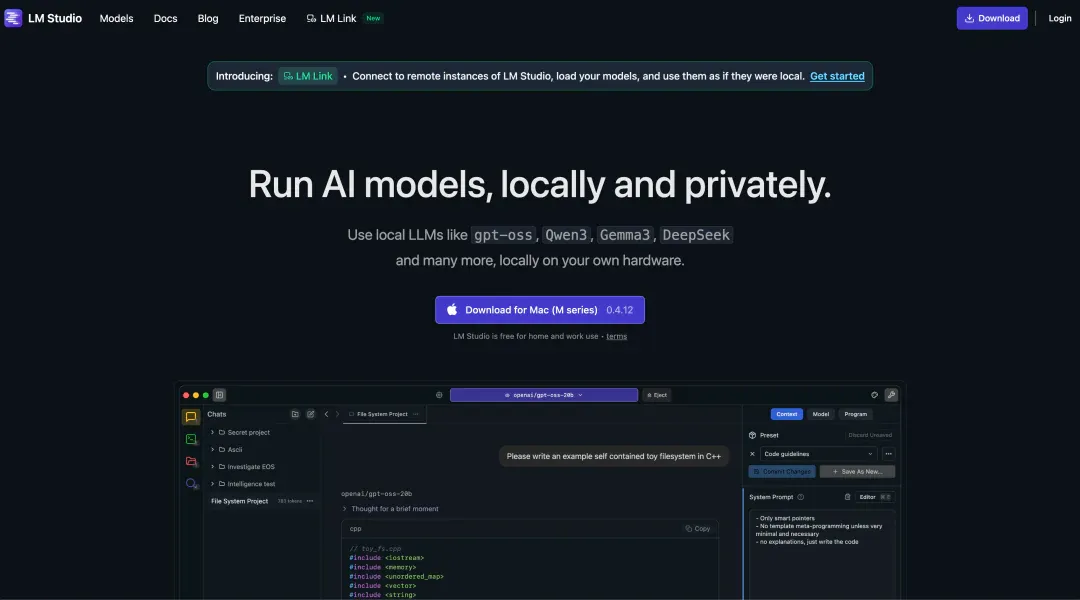This screenshot has width=1080, height=600.
Task: Open preset more options ellipsis
Action: [889, 454]
